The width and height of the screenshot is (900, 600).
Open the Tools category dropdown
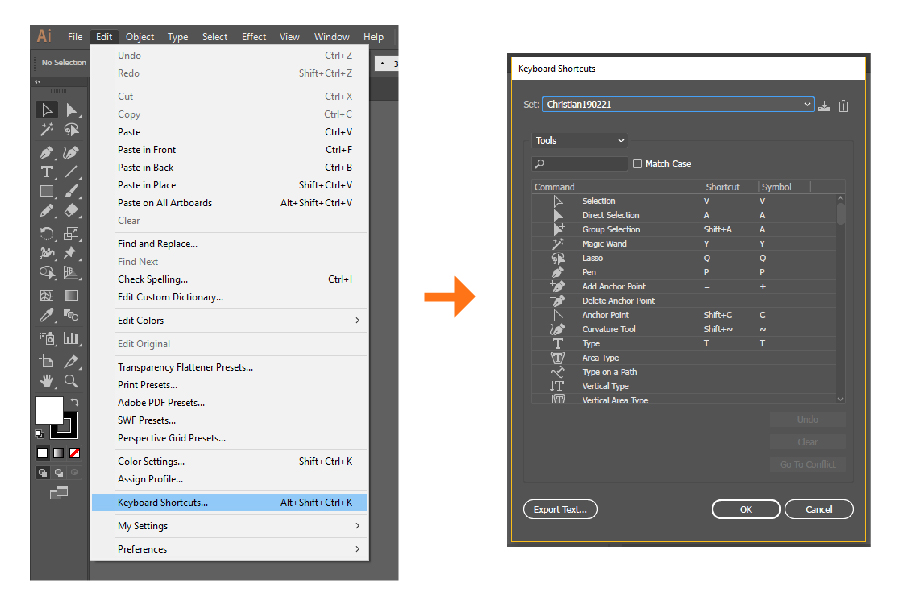(579, 141)
